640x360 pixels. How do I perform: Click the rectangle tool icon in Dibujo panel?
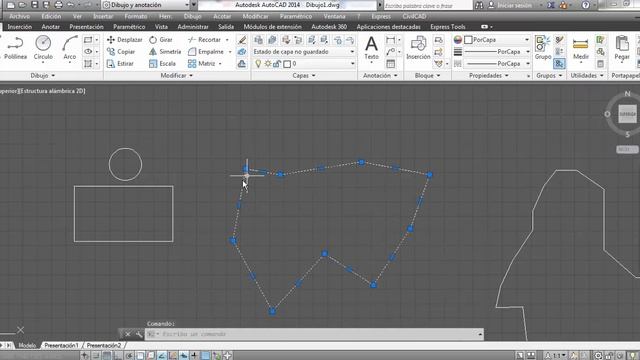(x=88, y=40)
